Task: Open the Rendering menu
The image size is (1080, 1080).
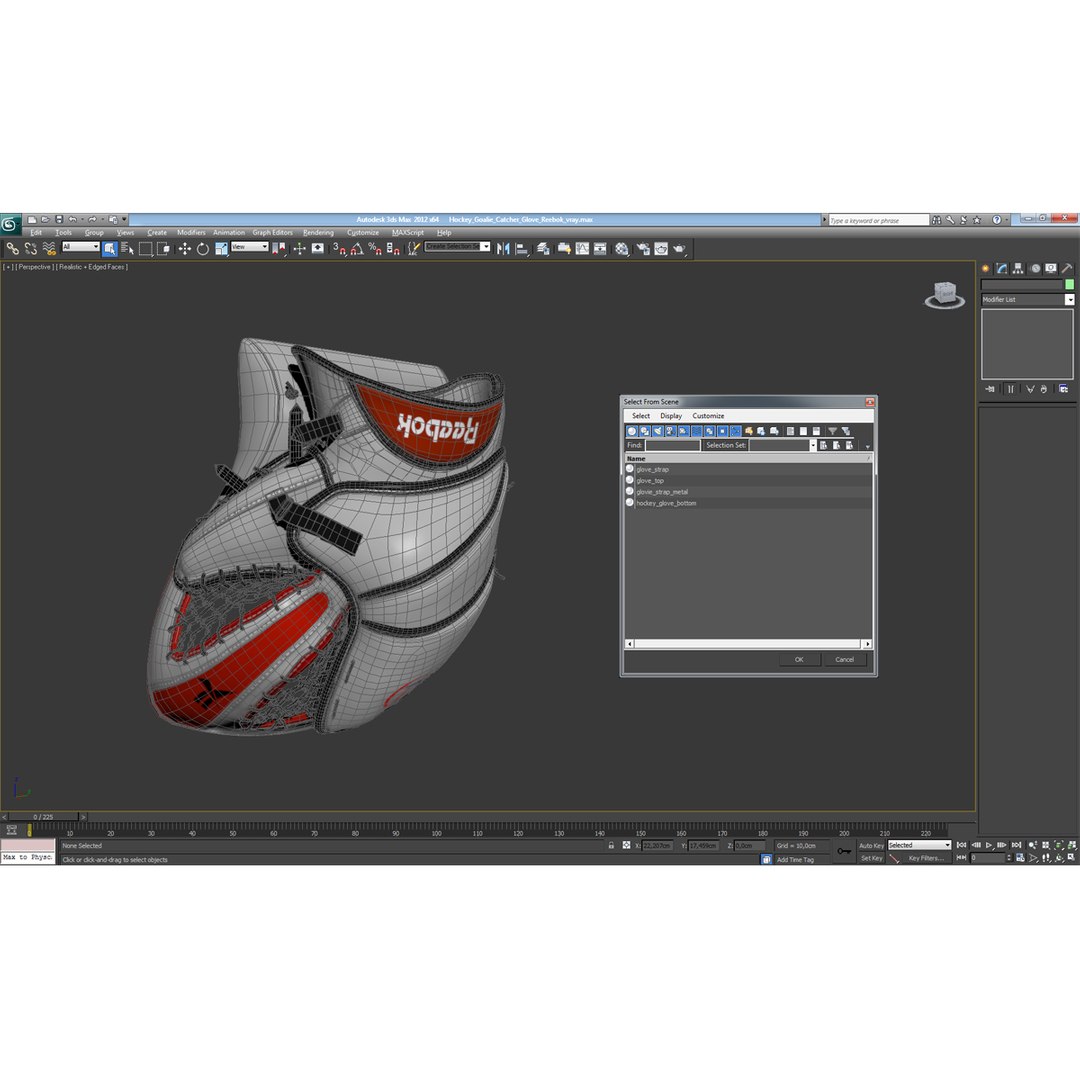Action: click(x=318, y=233)
